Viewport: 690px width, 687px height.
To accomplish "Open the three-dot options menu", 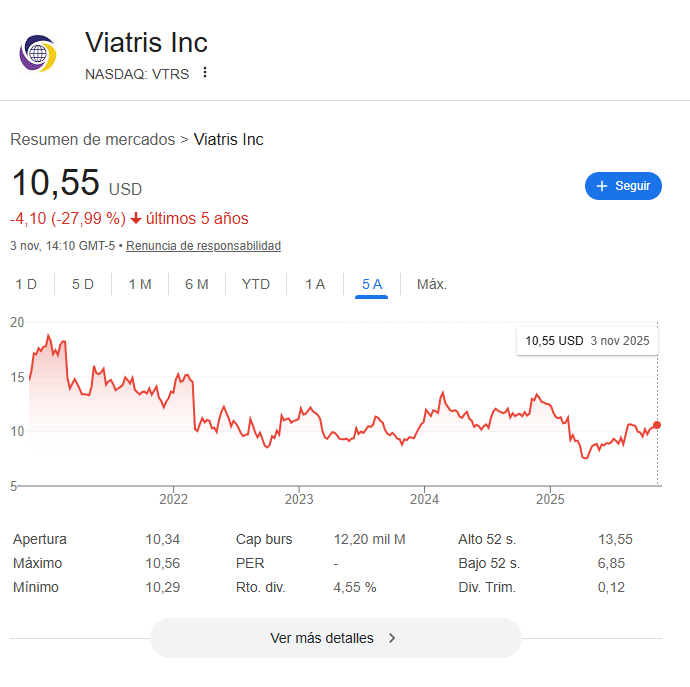I will point(205,72).
